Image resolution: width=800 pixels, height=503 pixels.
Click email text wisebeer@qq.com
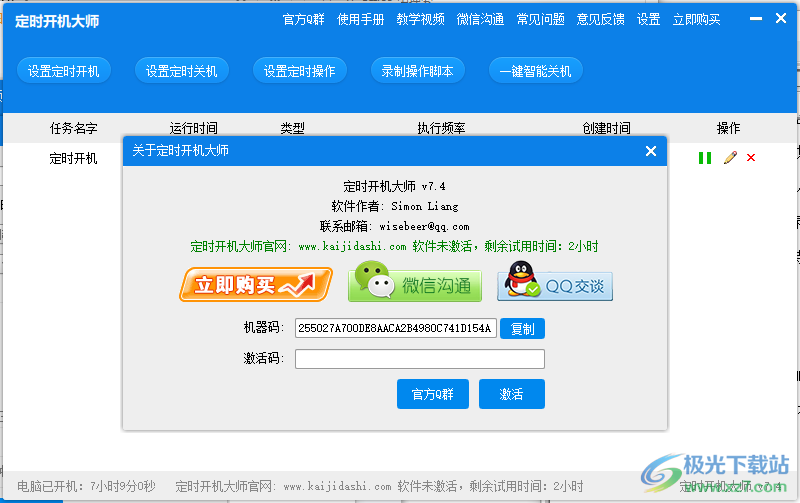424,227
